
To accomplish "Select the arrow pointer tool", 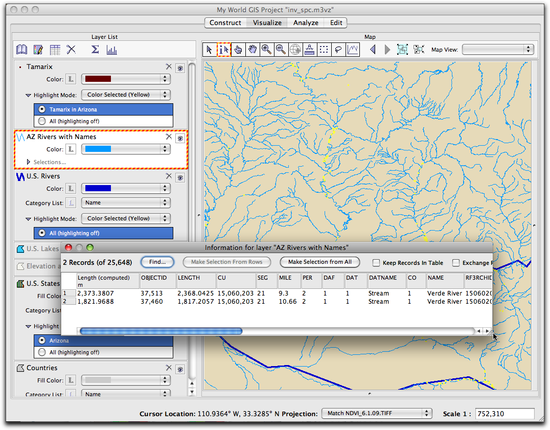I will click(209, 49).
